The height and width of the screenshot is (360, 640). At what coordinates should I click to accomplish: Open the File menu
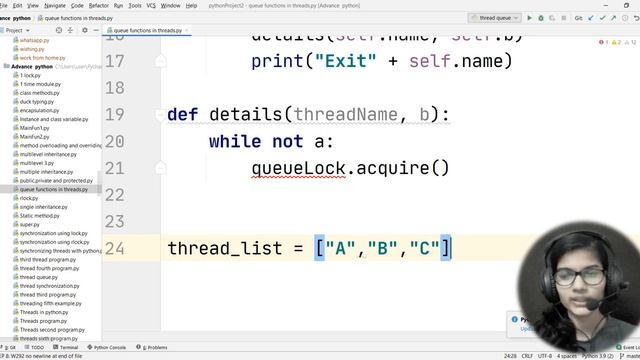coord(4,6)
